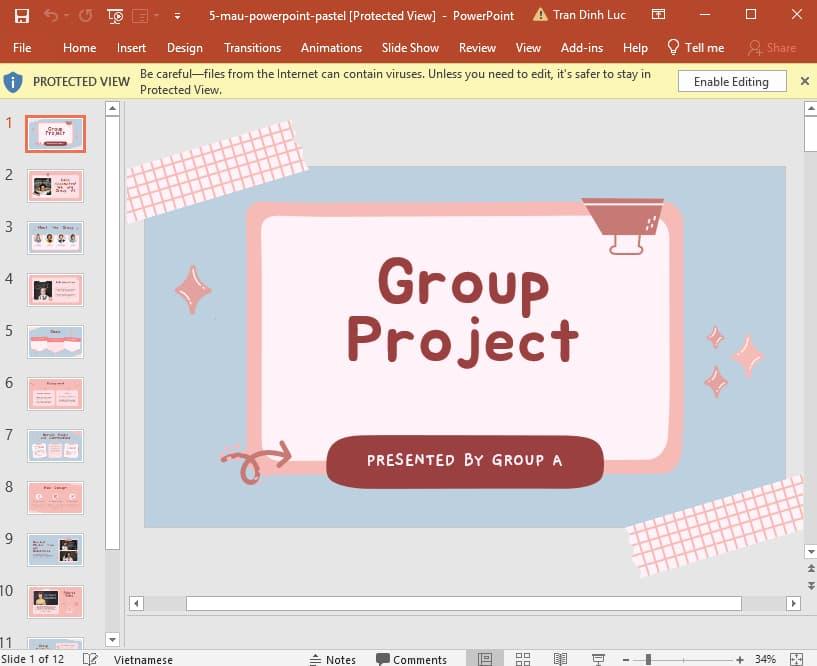Click the Save icon in title bar
This screenshot has height=666, width=817.
(21, 16)
